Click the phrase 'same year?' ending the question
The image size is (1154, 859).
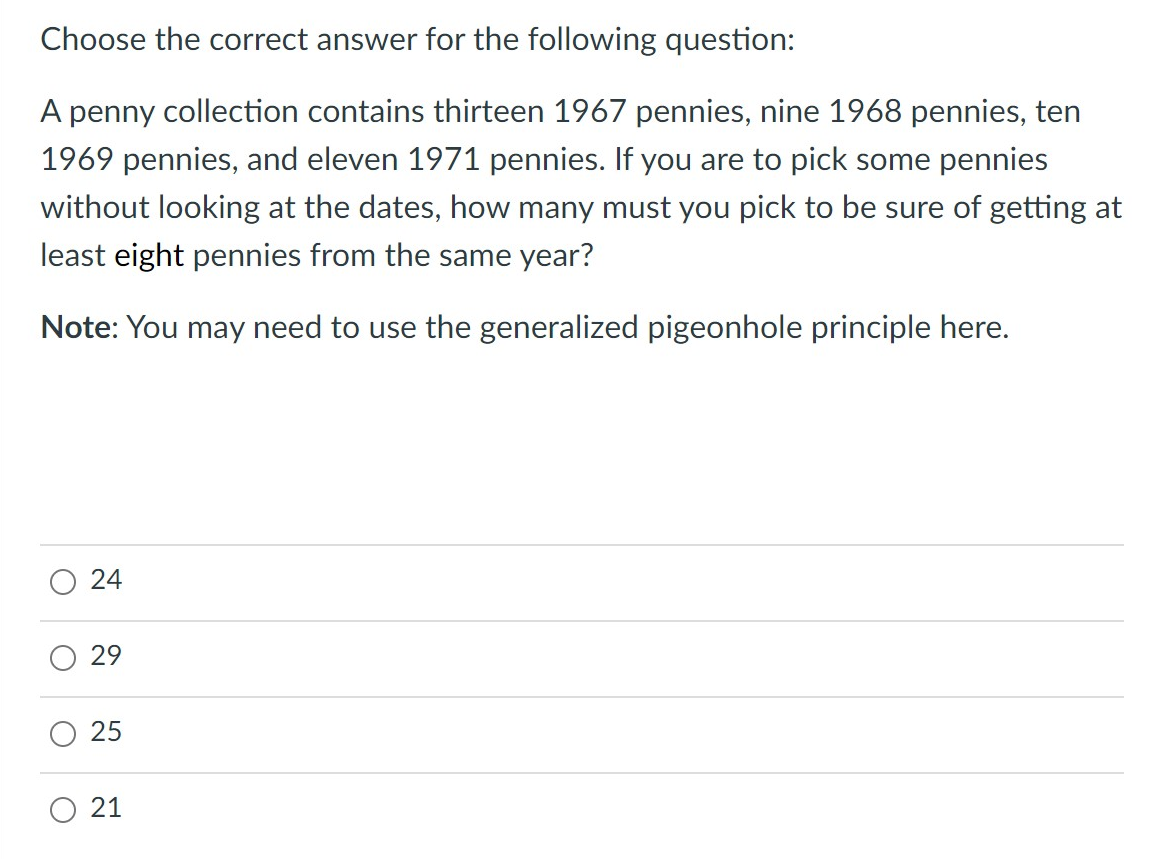[516, 257]
